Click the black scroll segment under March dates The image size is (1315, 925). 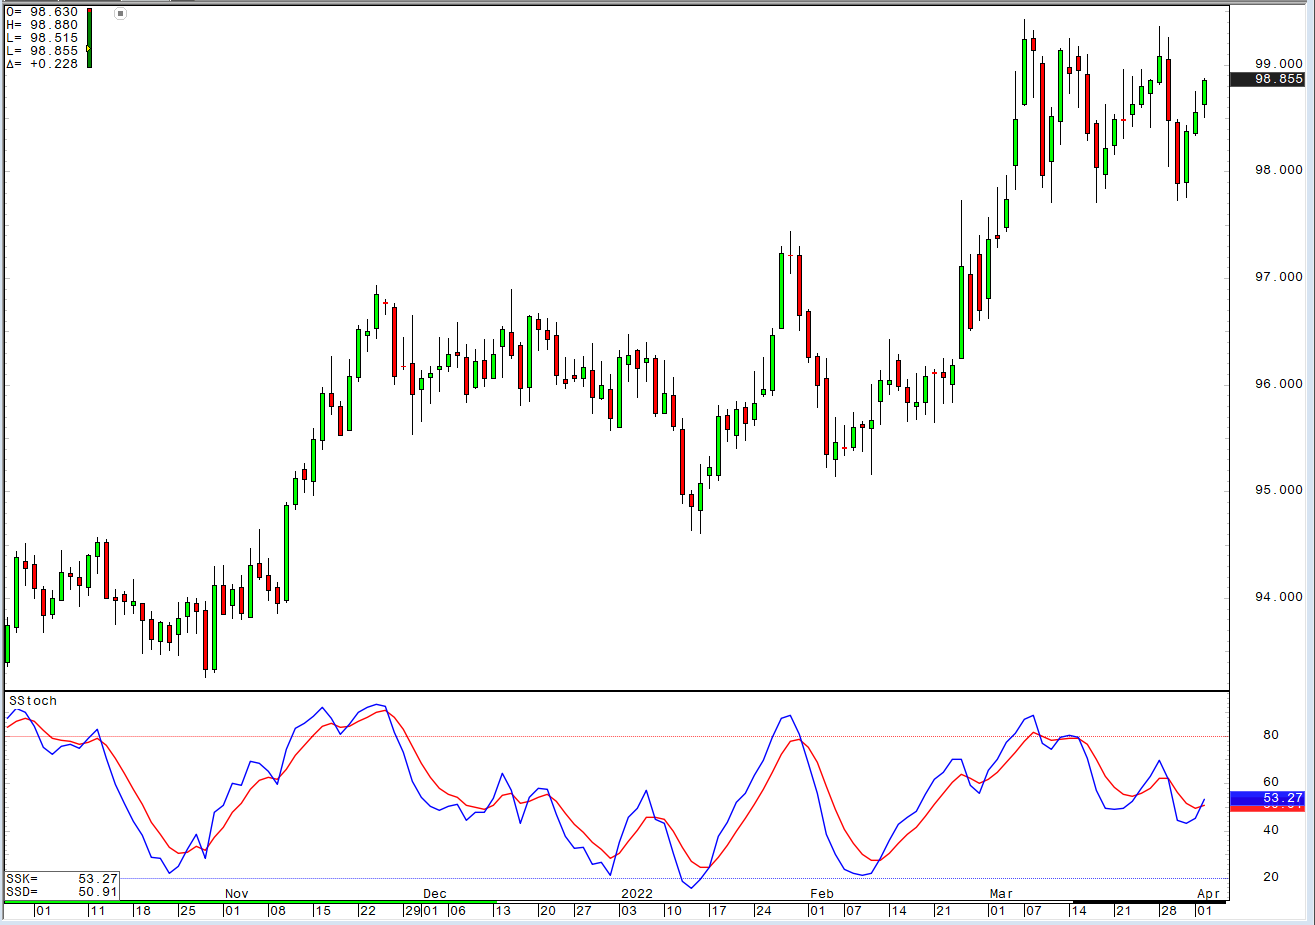pyautogui.click(x=1149, y=903)
